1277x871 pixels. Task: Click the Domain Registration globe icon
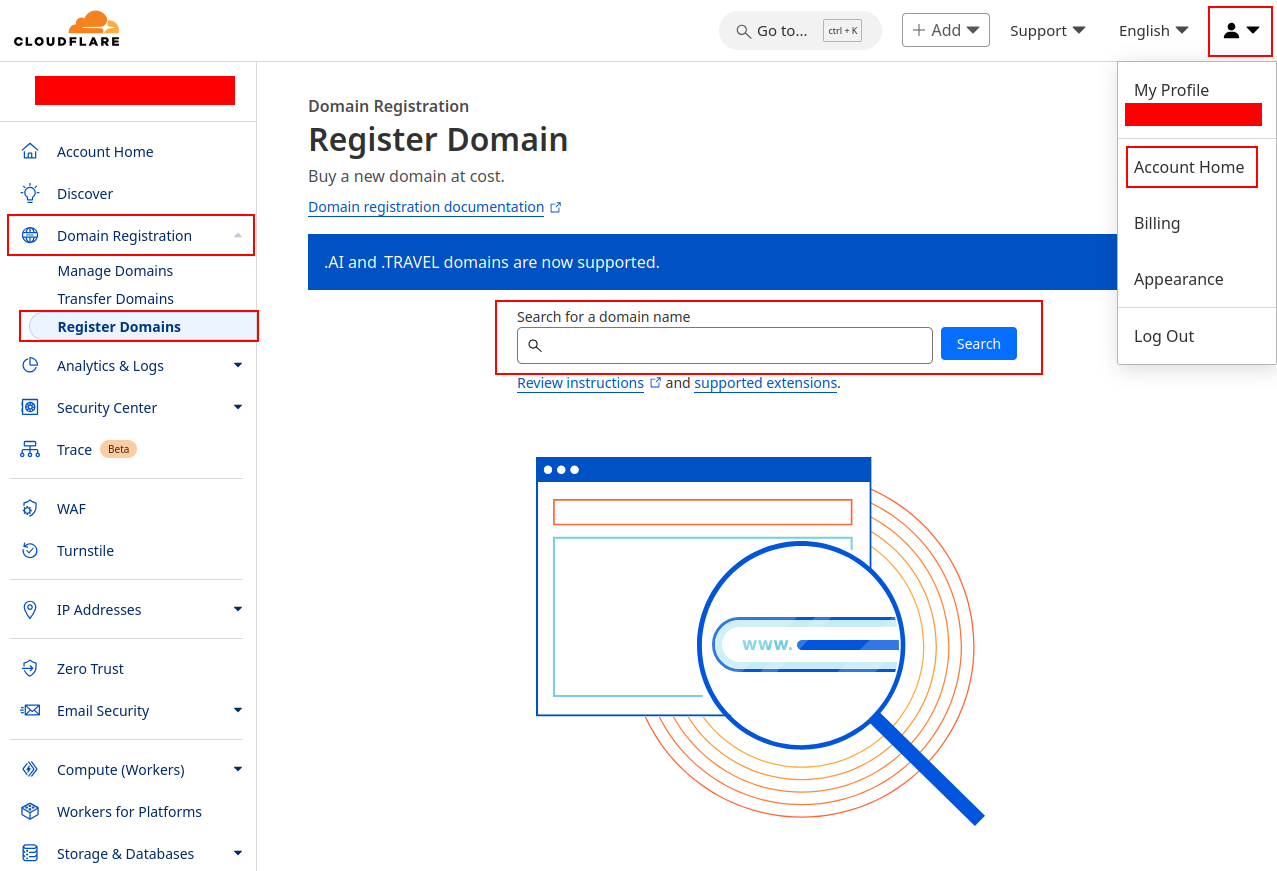[x=30, y=236]
